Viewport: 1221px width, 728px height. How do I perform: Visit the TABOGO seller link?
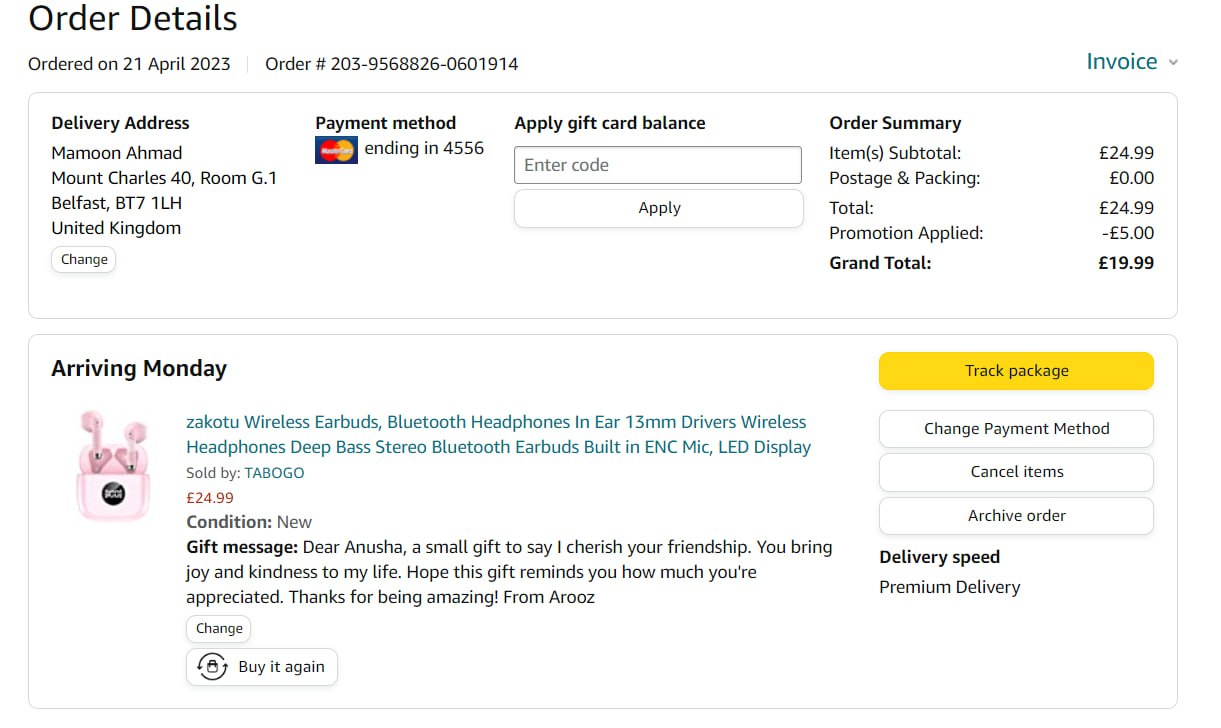coord(274,473)
